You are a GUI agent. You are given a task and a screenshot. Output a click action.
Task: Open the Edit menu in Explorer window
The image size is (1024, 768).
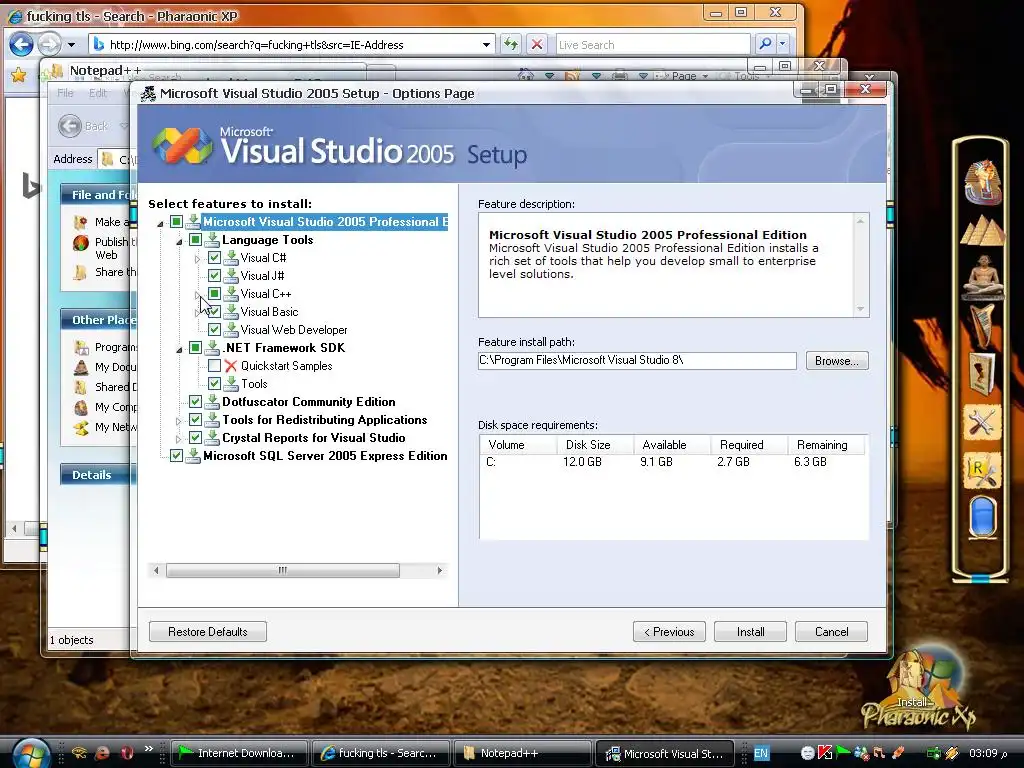[x=98, y=93]
